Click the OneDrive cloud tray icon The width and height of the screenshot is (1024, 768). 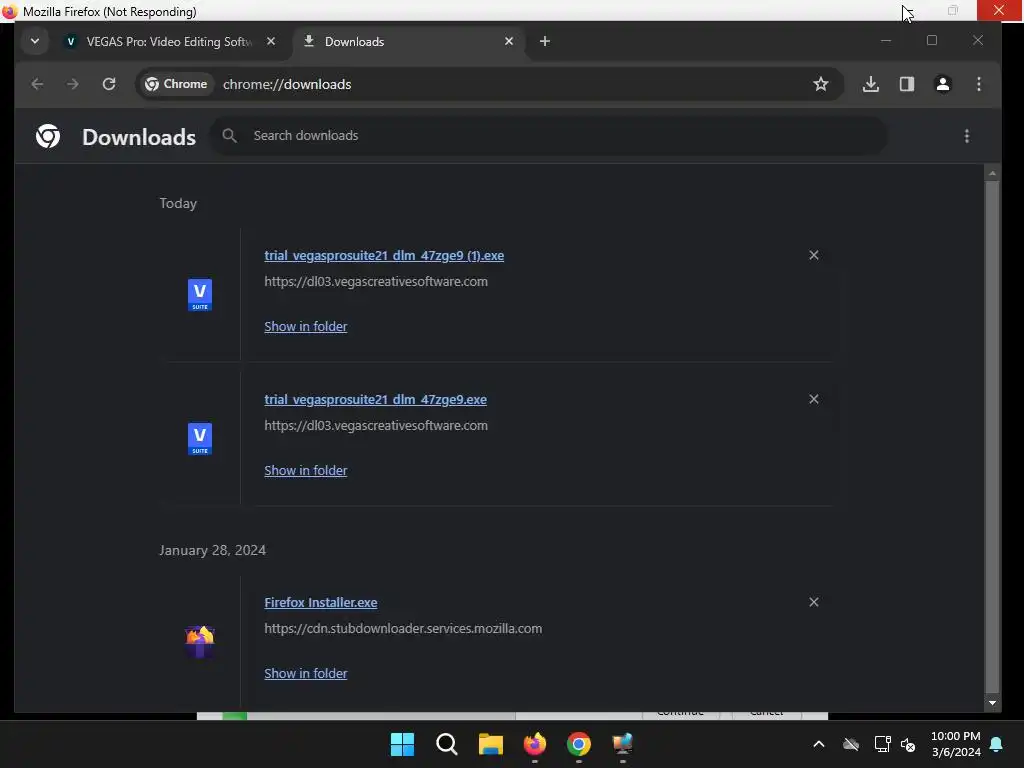pos(850,744)
